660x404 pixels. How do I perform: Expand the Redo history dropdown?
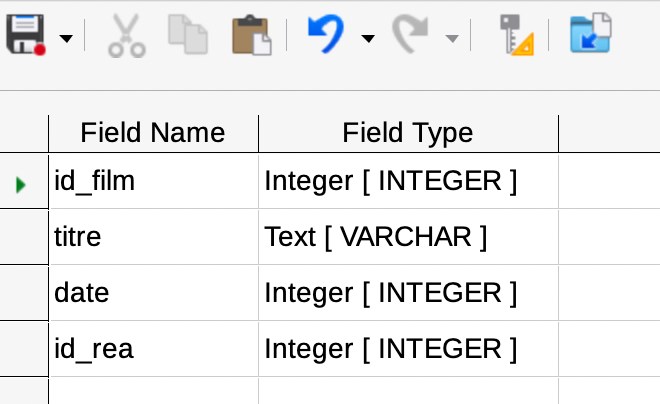452,39
